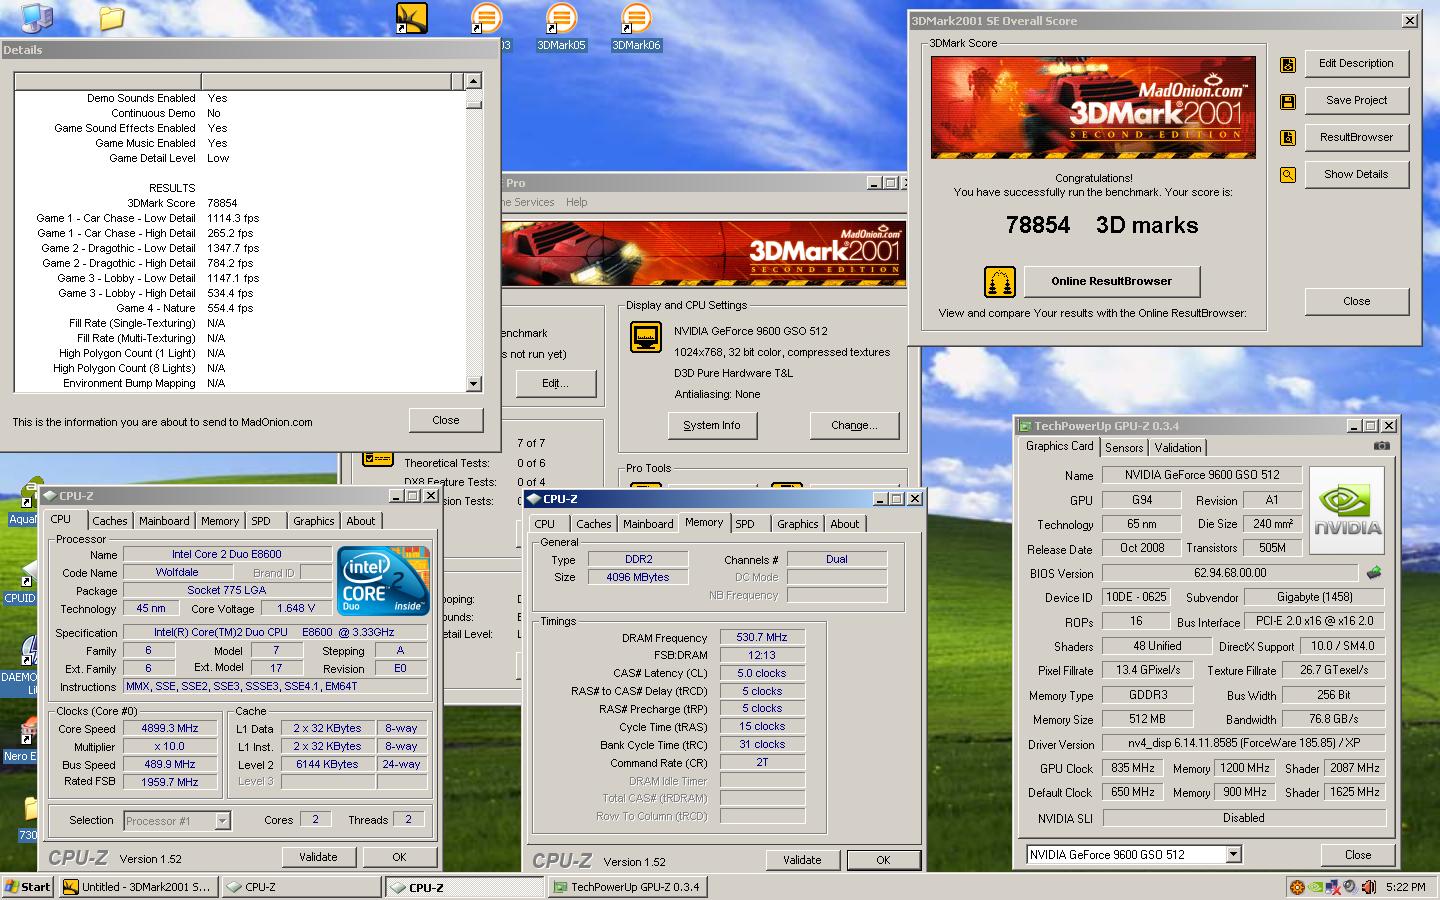Image resolution: width=1440 pixels, height=900 pixels.
Task: Open the Help menu in 3DMark2001
Action: (576, 202)
